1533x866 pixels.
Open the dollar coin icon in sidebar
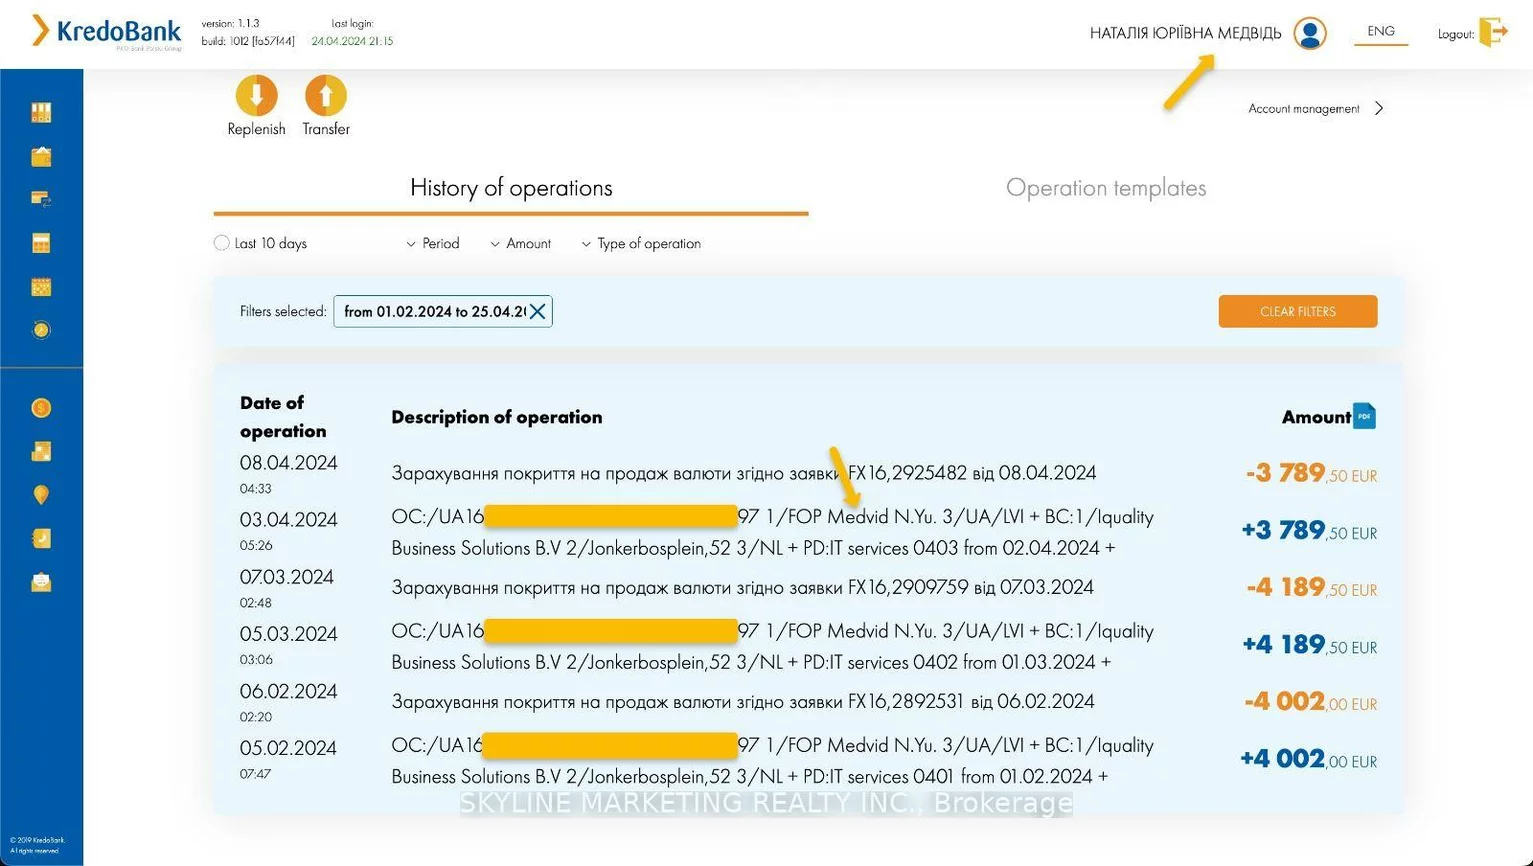pyautogui.click(x=41, y=408)
